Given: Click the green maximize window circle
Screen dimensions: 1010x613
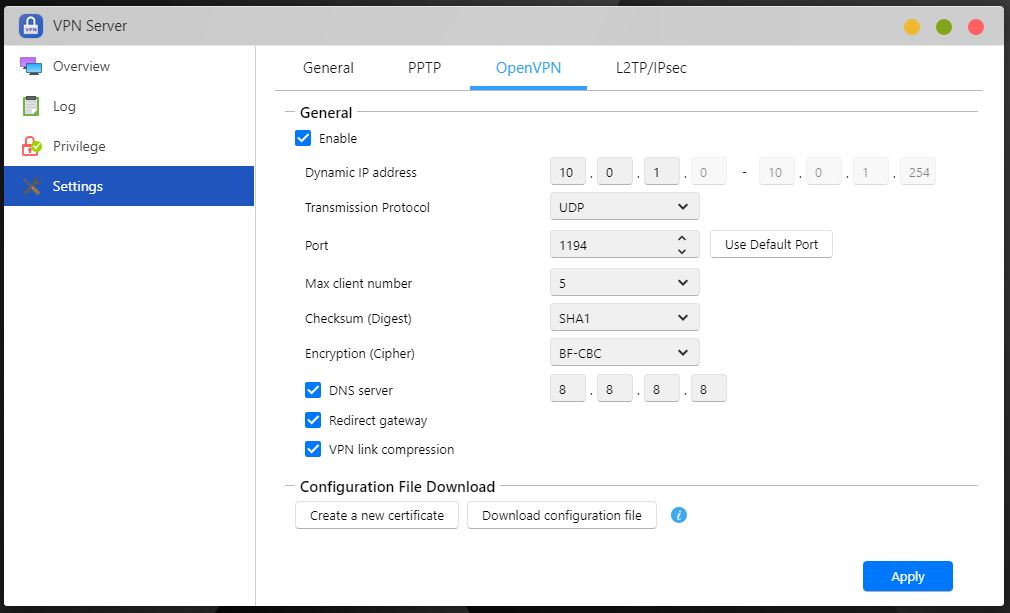Looking at the screenshot, I should [x=944, y=27].
